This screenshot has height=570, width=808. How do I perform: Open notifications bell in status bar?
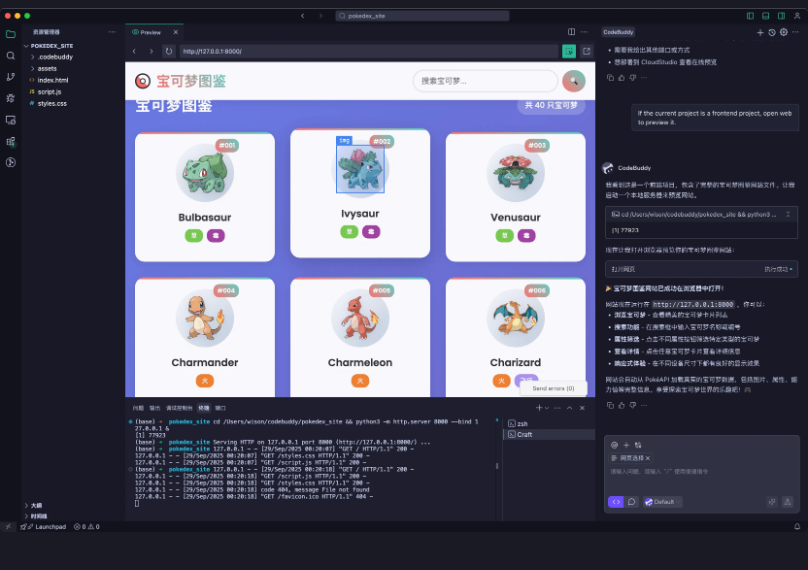click(797, 527)
